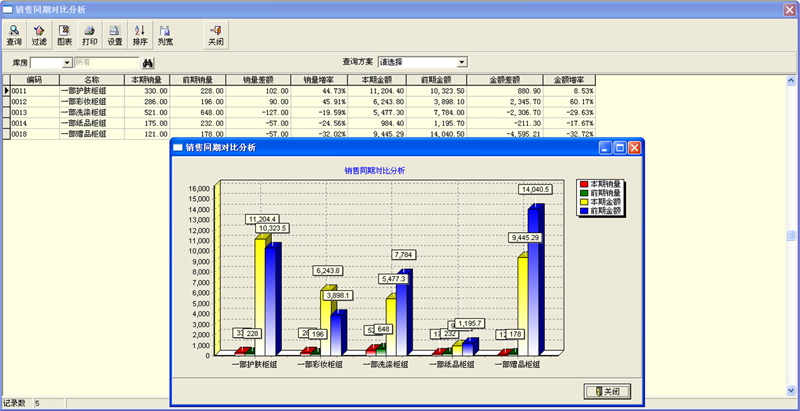Click the 查询 toolbar icon
Screen dimensions: 800x411
point(14,35)
